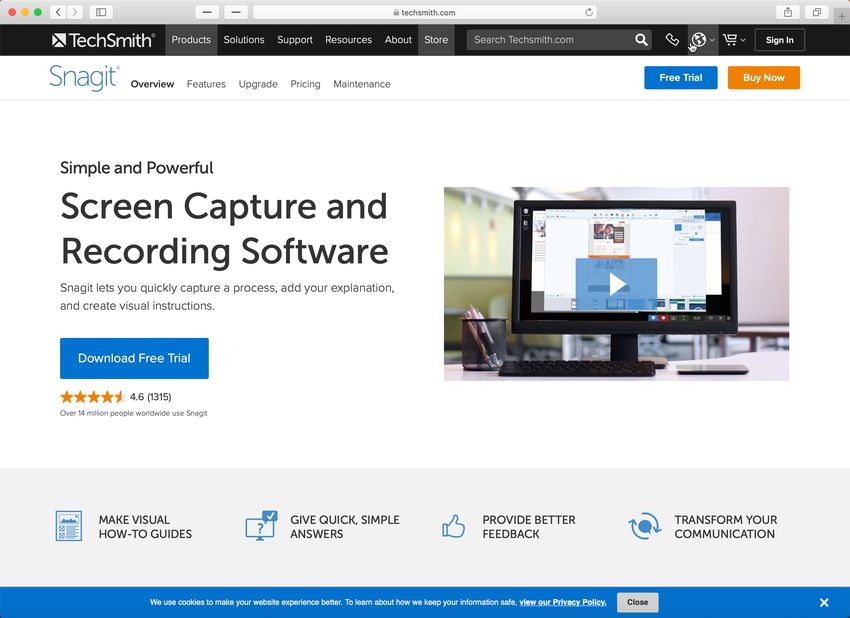This screenshot has width=850, height=618.
Task: Open the About menu
Action: [x=398, y=40]
